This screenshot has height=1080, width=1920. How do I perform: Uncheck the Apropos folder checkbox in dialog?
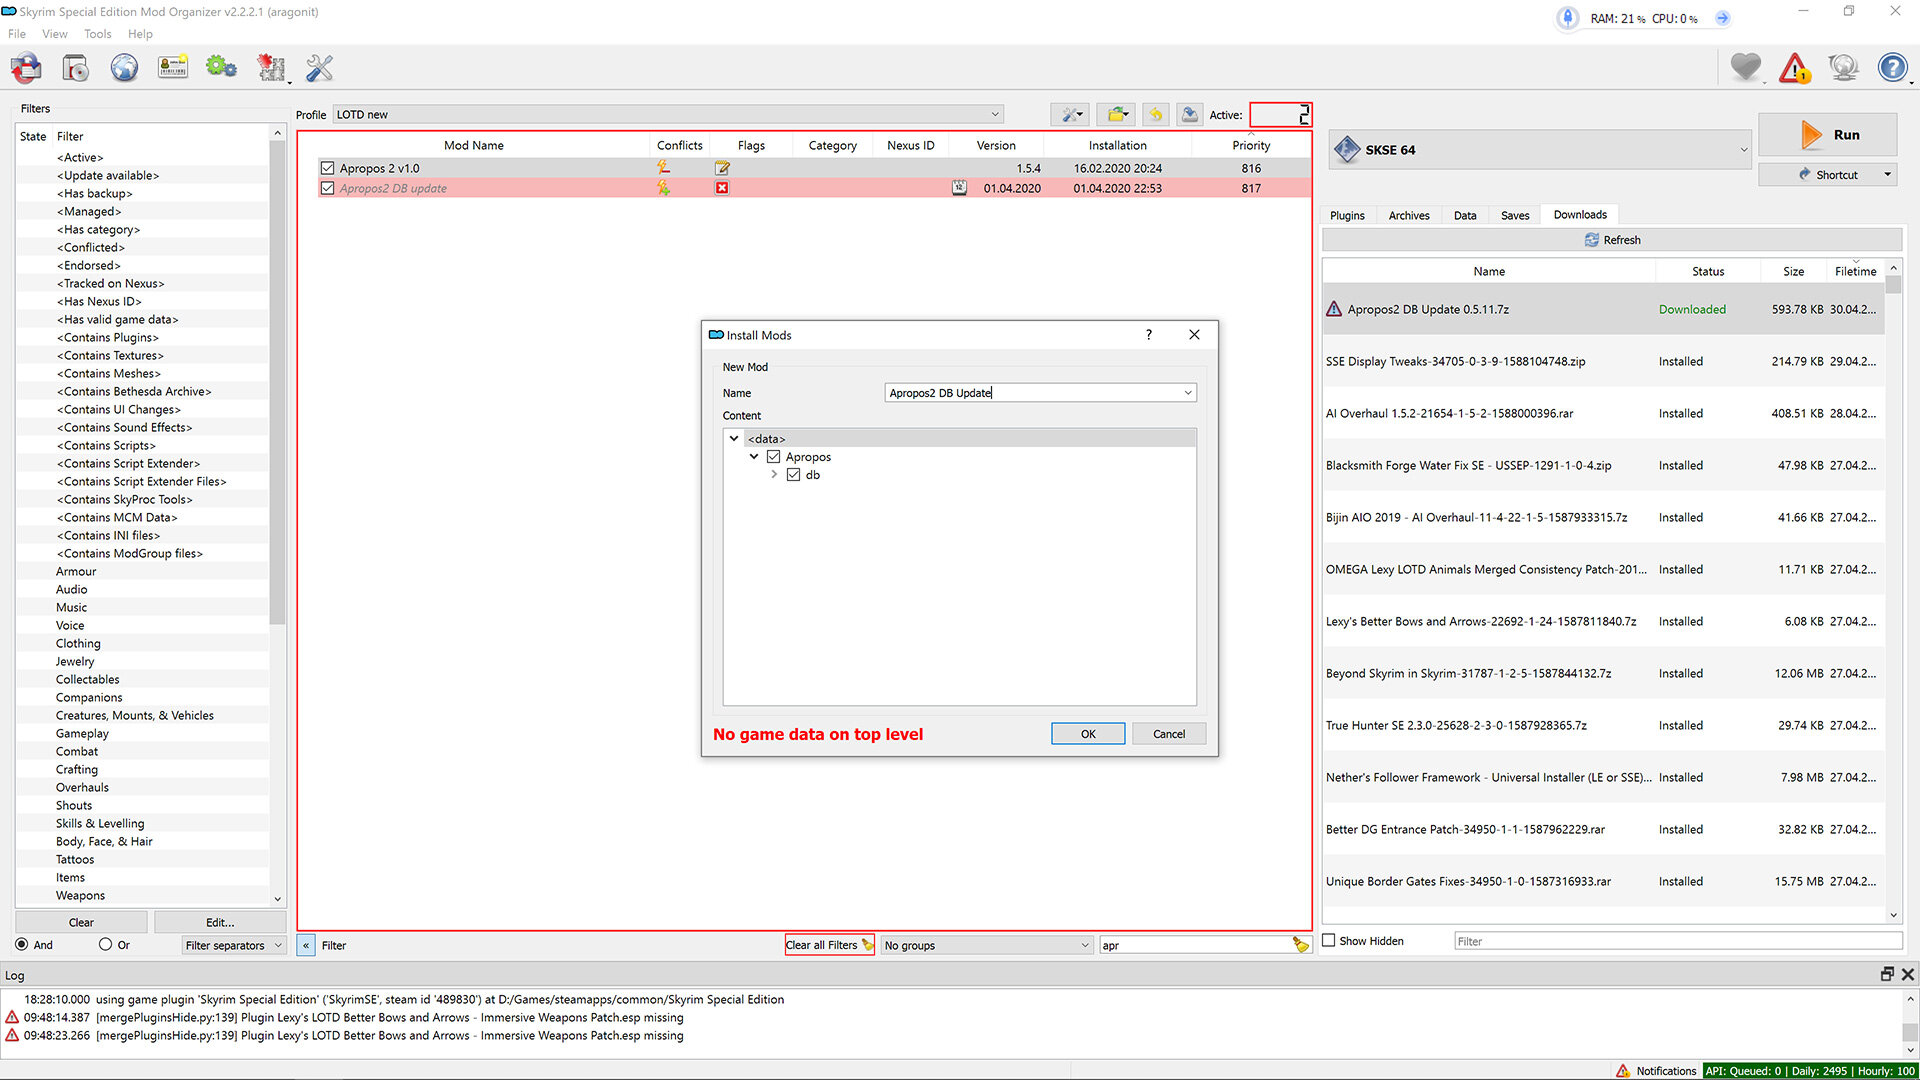point(773,457)
